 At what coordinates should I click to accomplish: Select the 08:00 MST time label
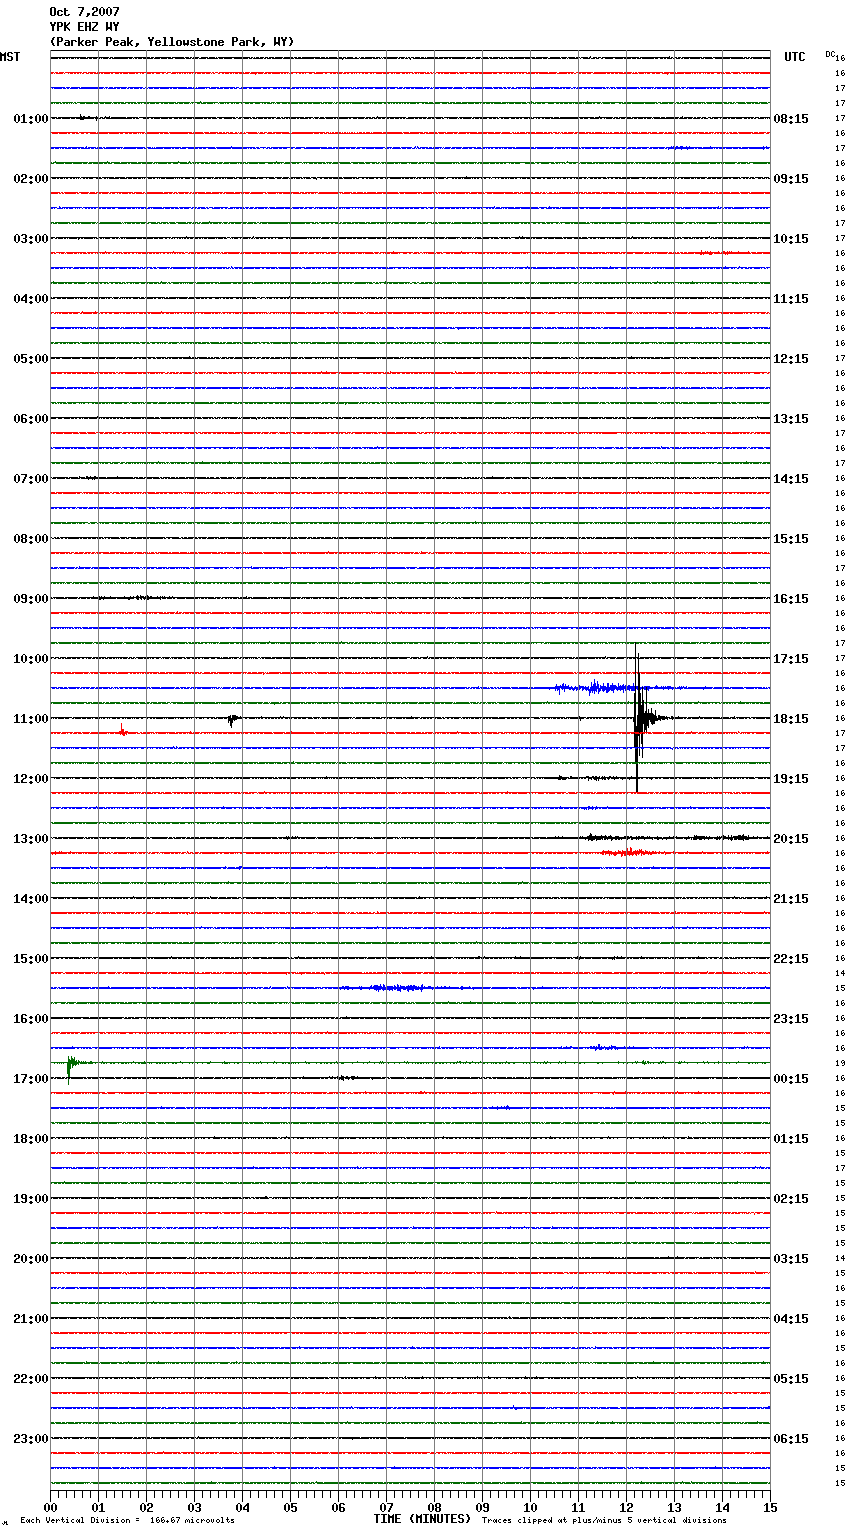(31, 539)
